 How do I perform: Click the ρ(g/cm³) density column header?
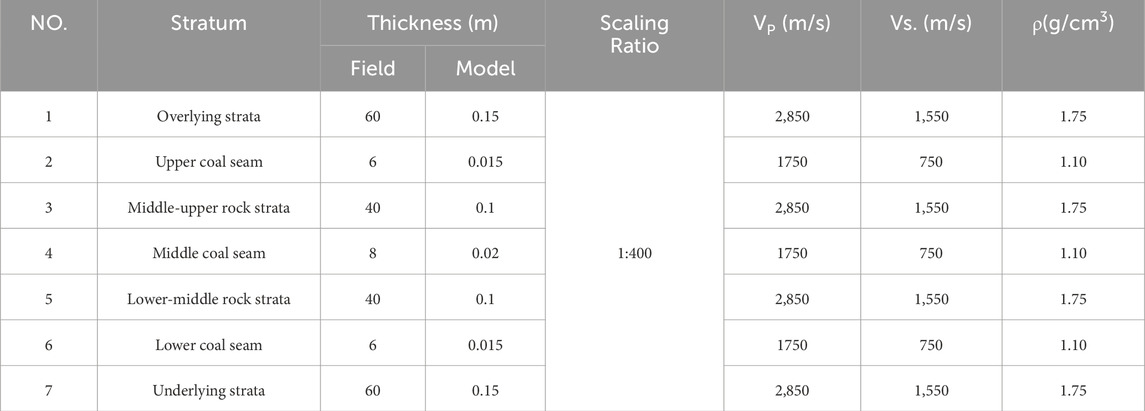click(1073, 23)
